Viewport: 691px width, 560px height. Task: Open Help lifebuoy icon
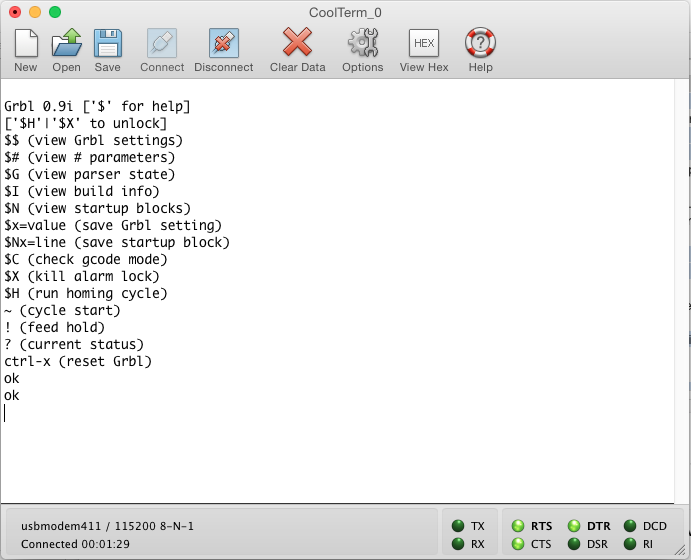point(480,44)
